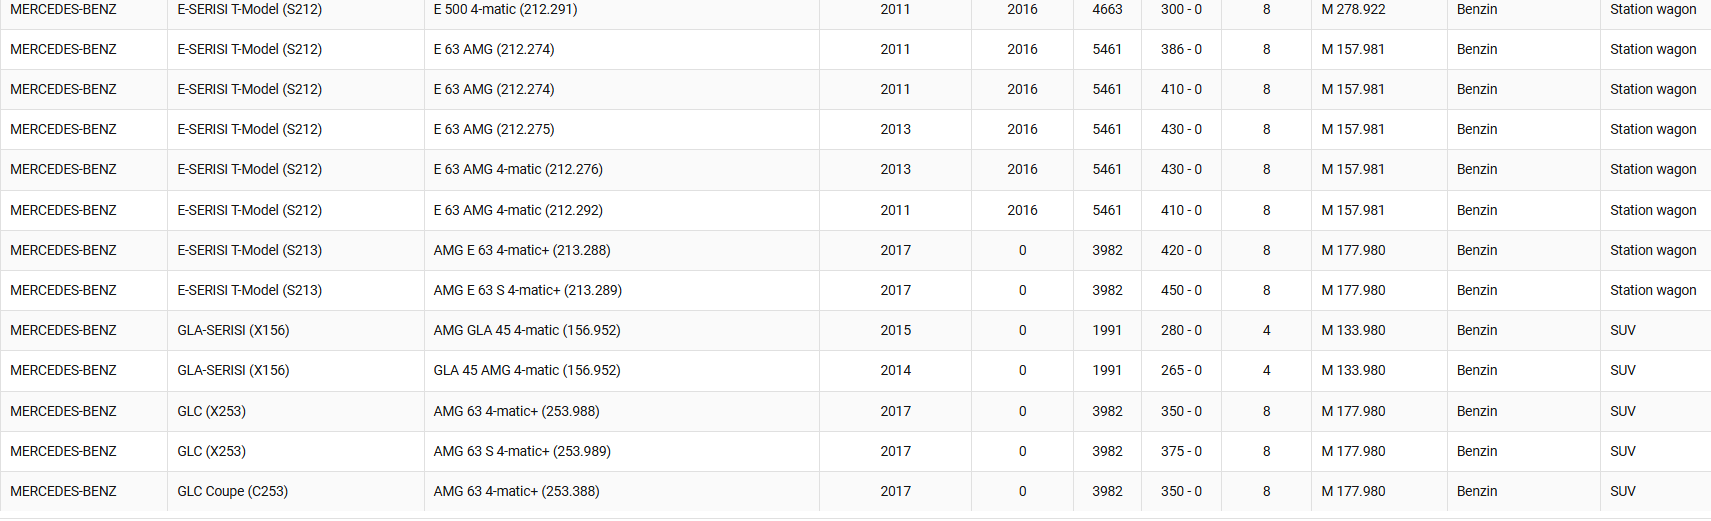This screenshot has height=521, width=1711.
Task: Click the E 63 AMG (212.275) entry
Action: (x=494, y=129)
